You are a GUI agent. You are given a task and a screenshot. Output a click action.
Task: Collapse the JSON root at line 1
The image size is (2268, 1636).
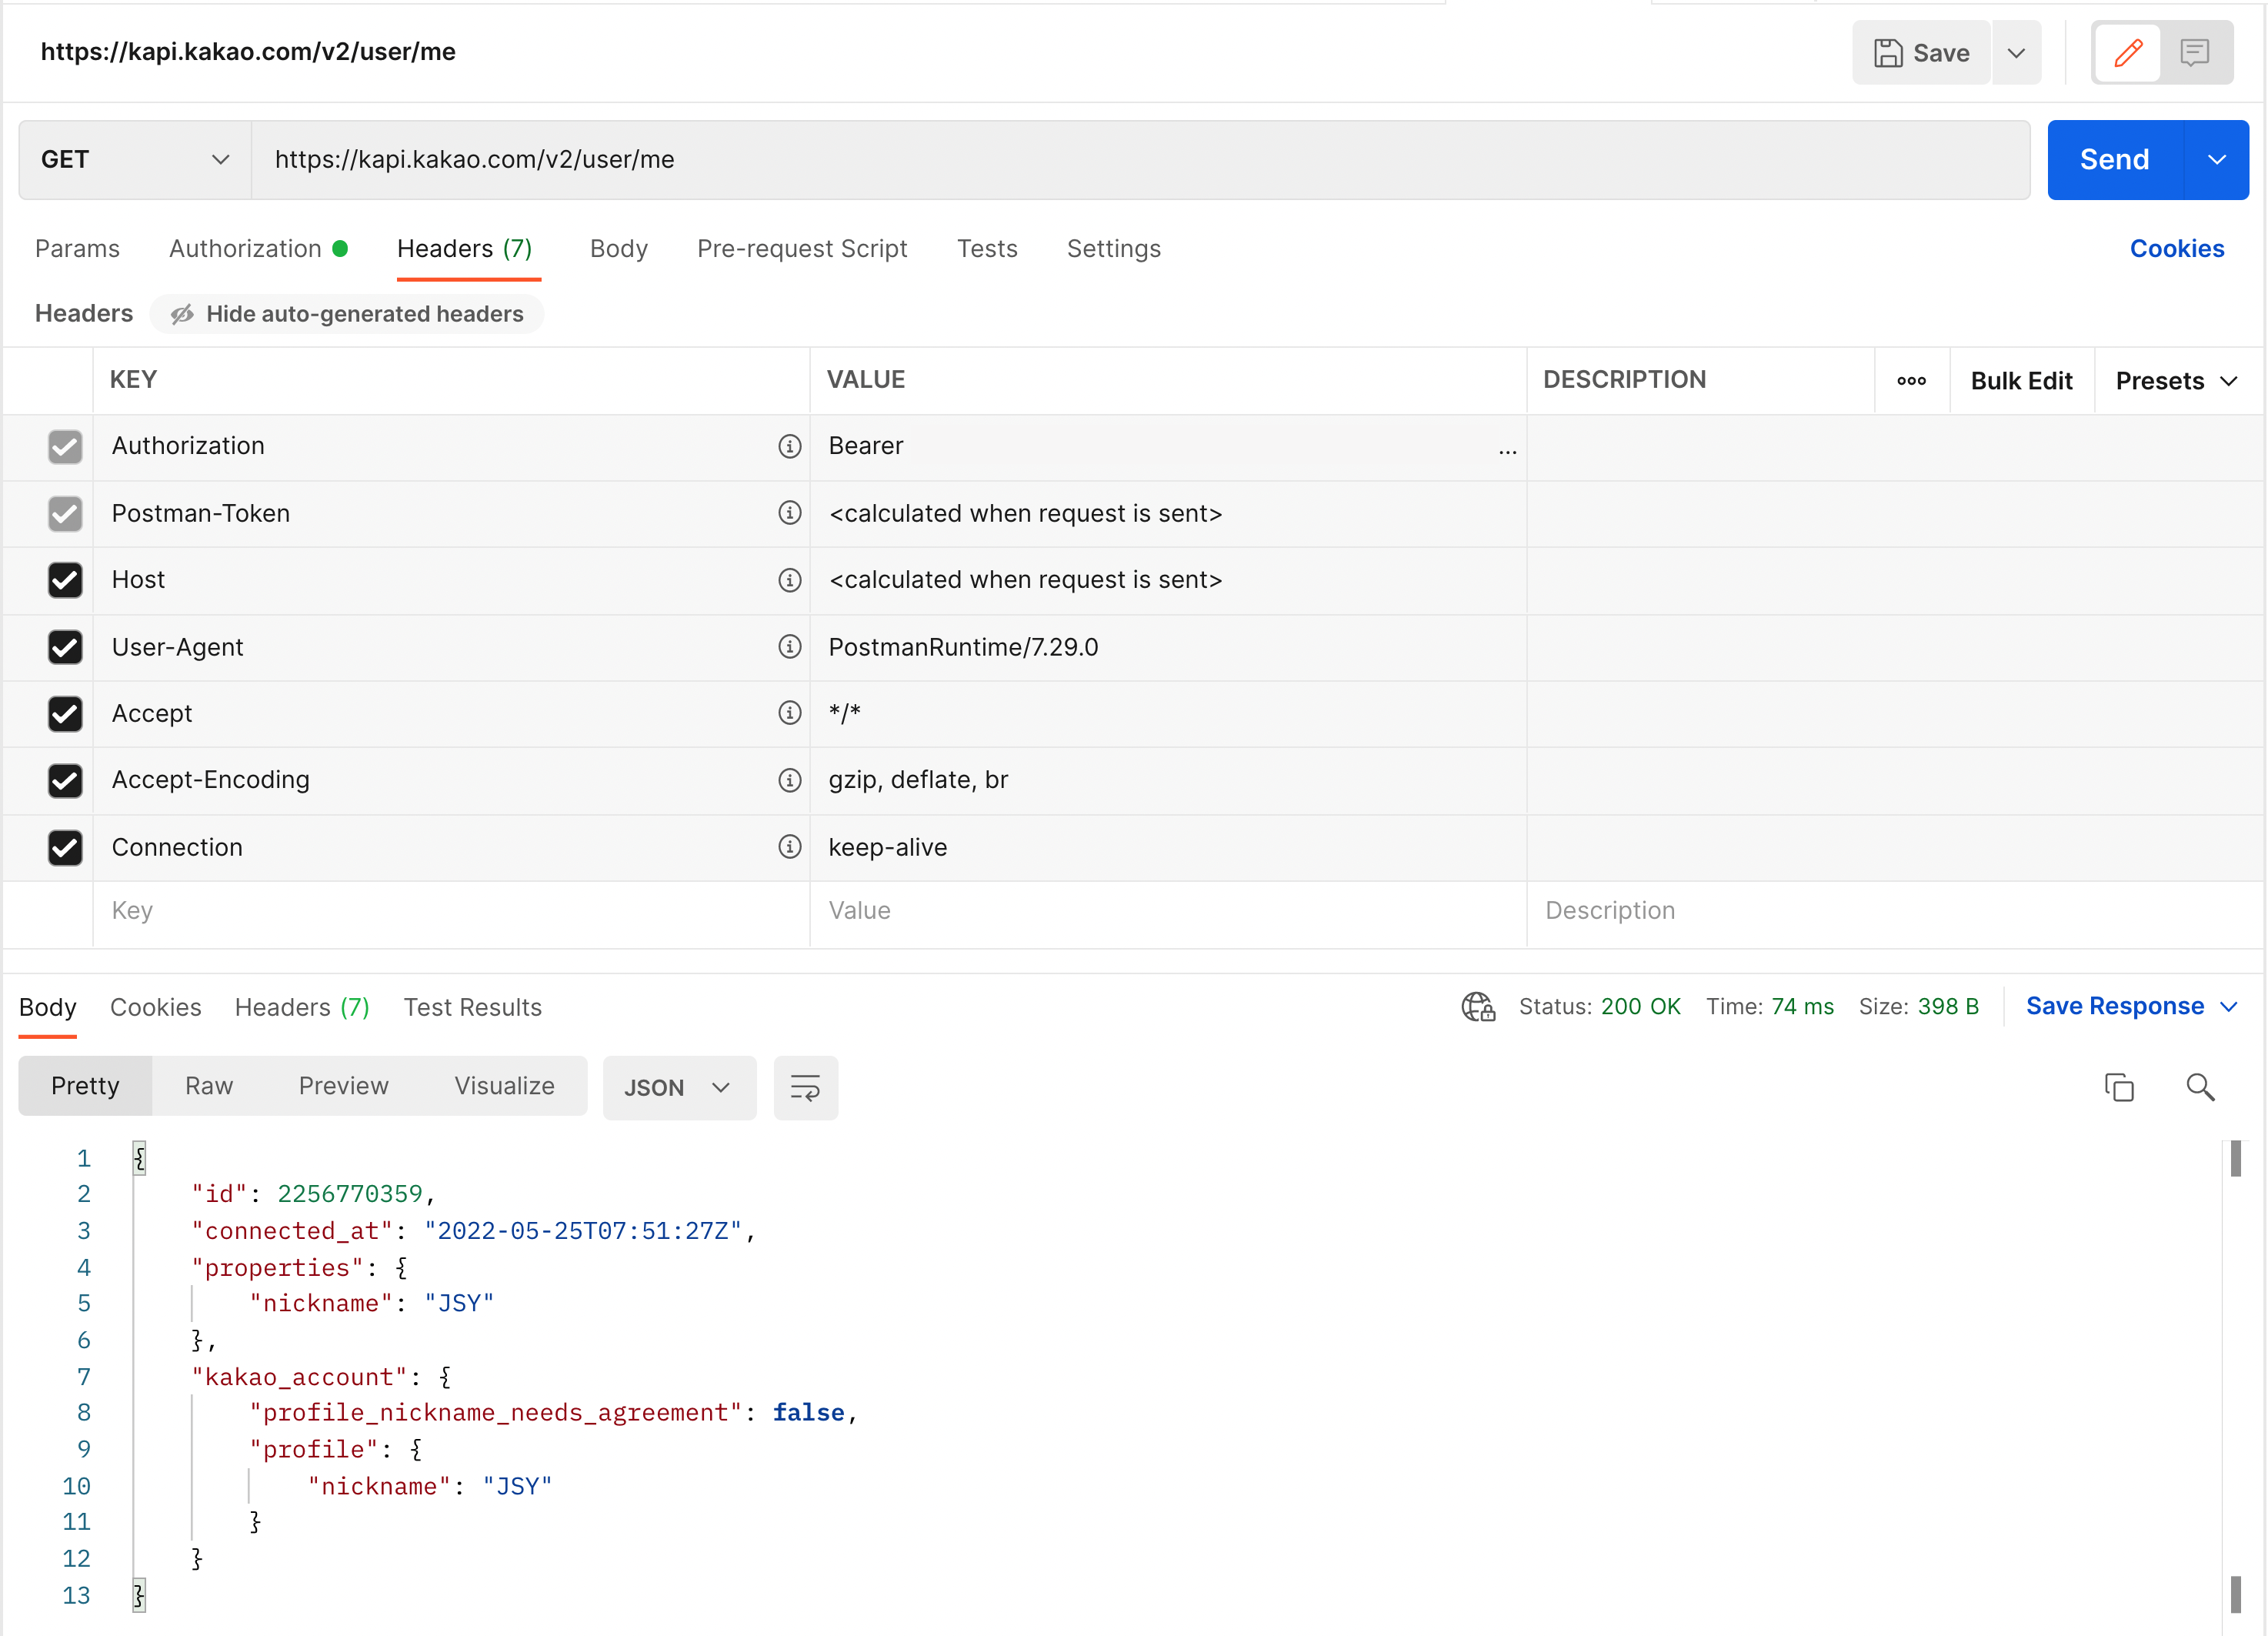[139, 1158]
